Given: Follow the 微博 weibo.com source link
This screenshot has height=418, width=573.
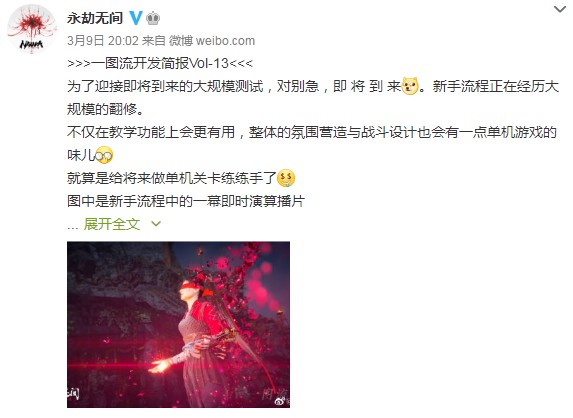Looking at the screenshot, I should point(212,41).
